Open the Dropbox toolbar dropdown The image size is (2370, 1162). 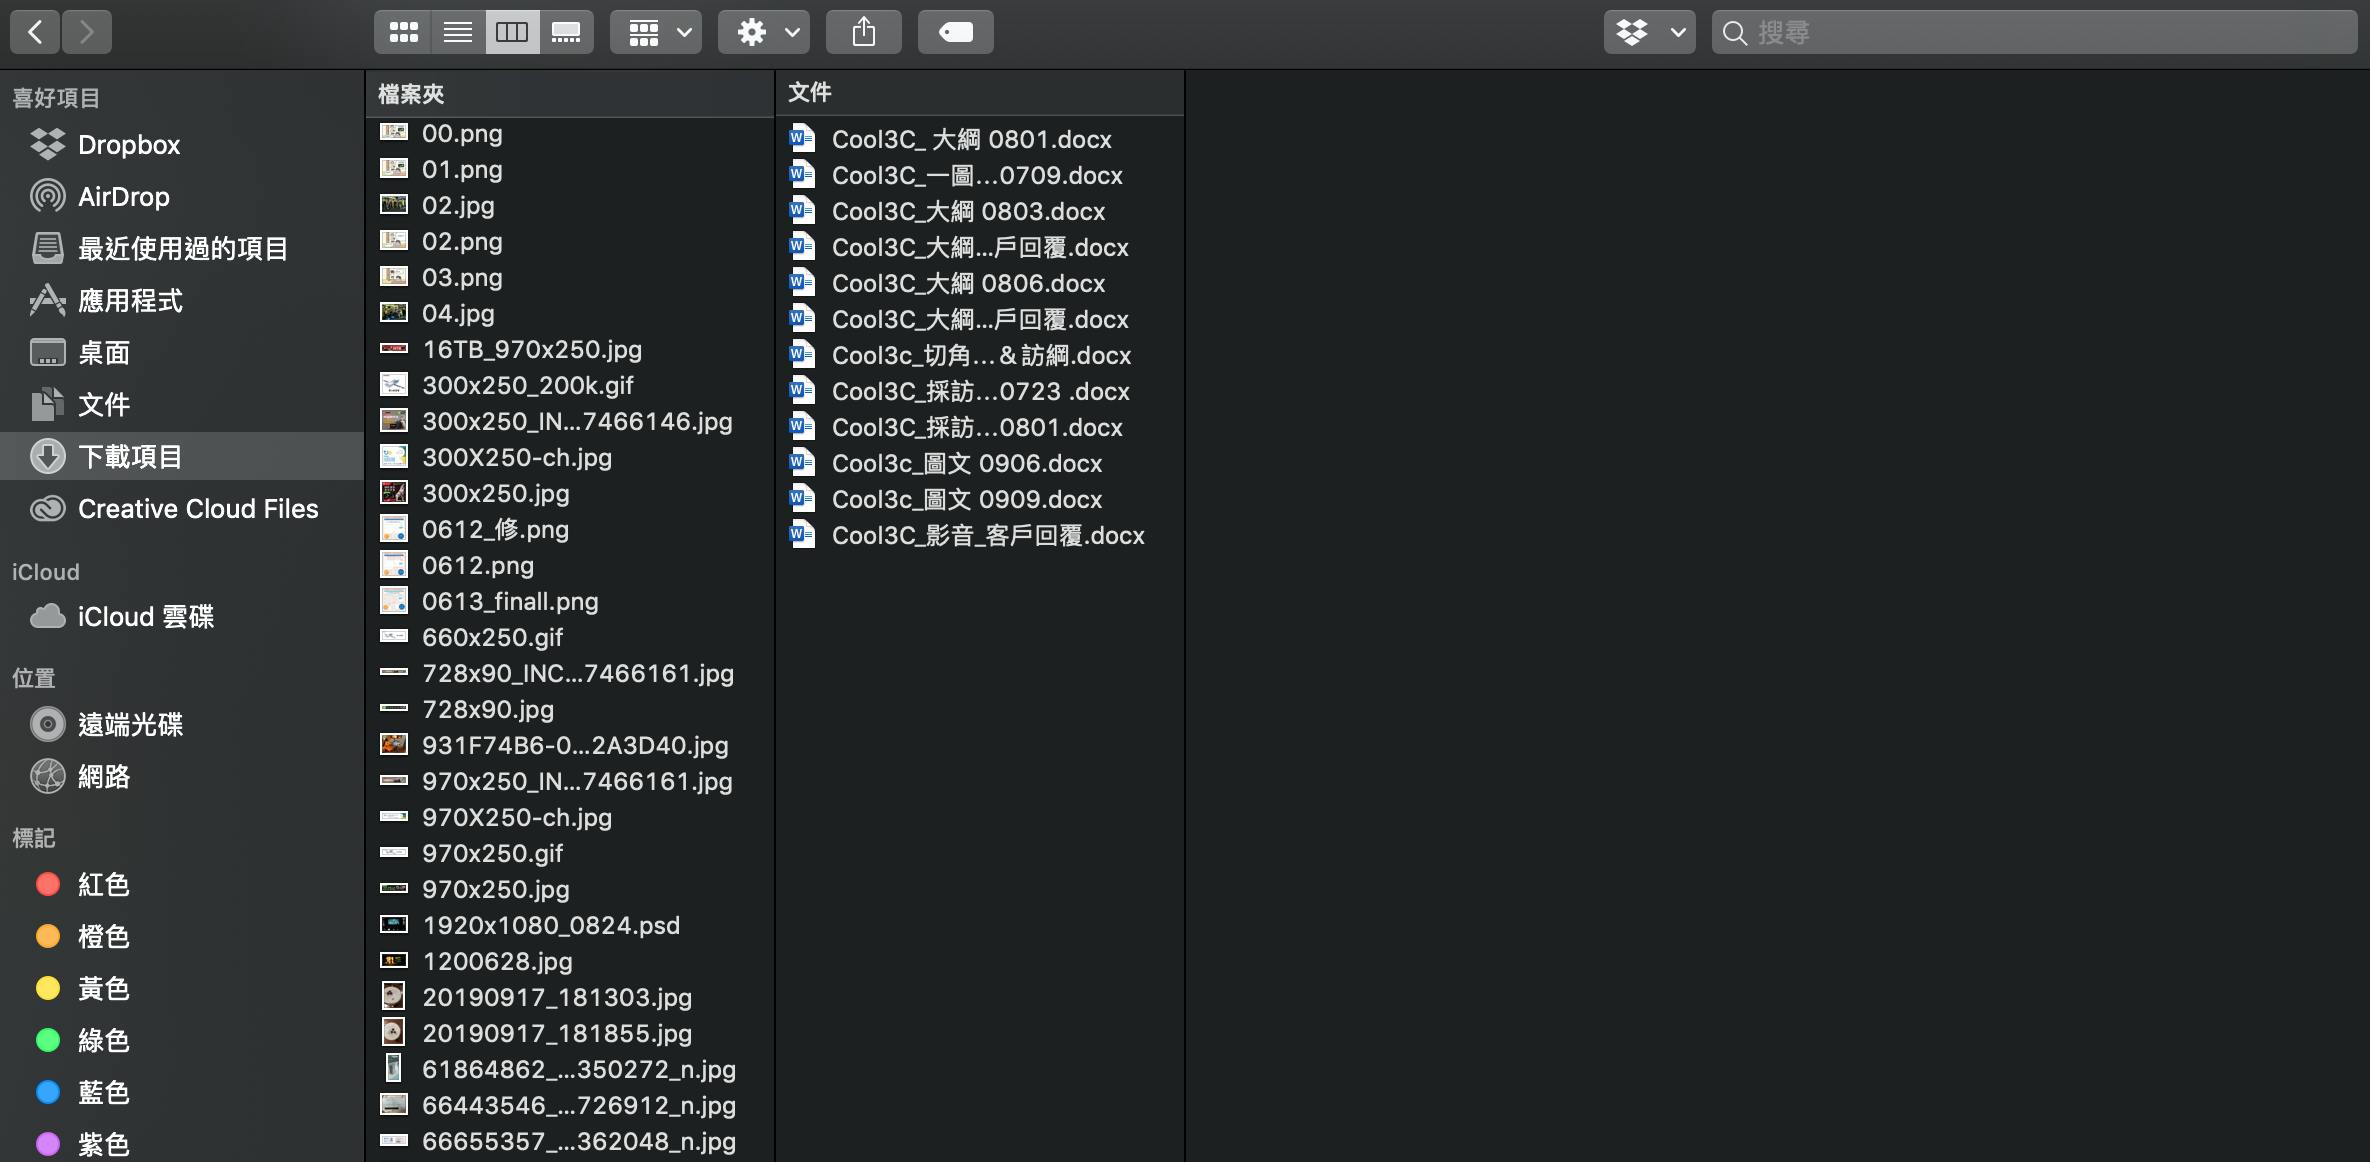pyautogui.click(x=1649, y=32)
